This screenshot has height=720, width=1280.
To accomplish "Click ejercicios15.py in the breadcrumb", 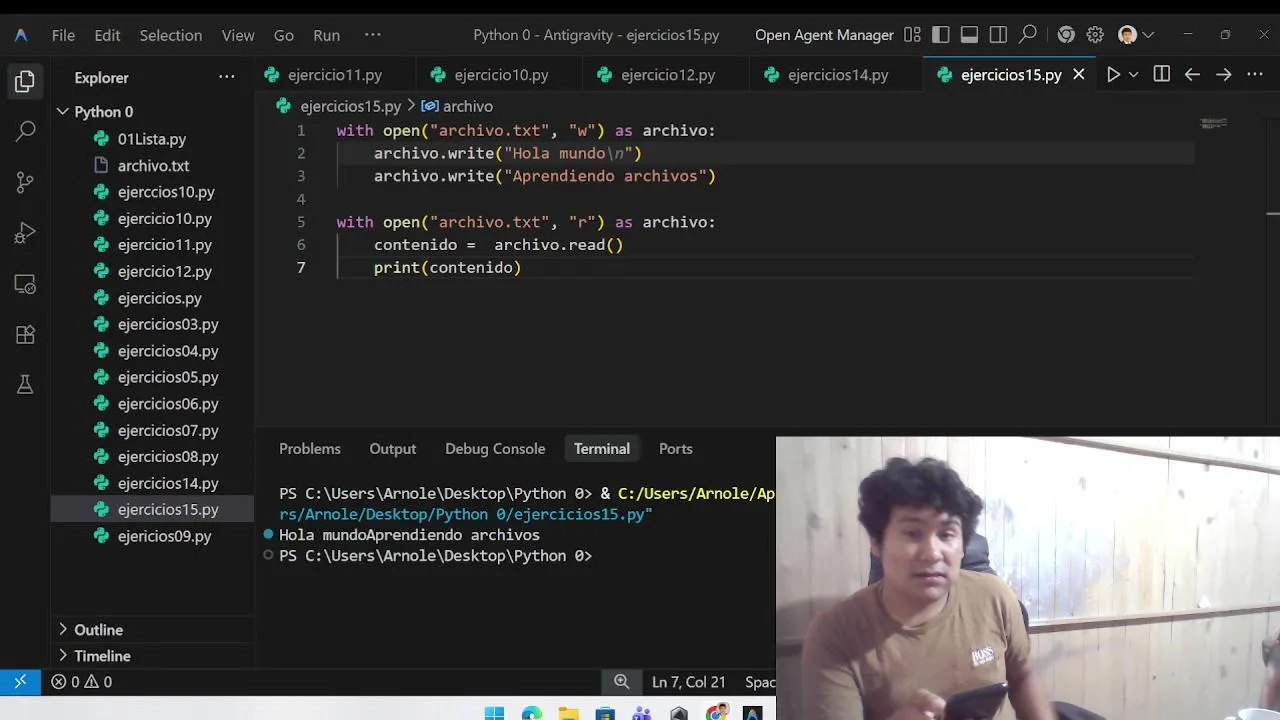I will [350, 106].
